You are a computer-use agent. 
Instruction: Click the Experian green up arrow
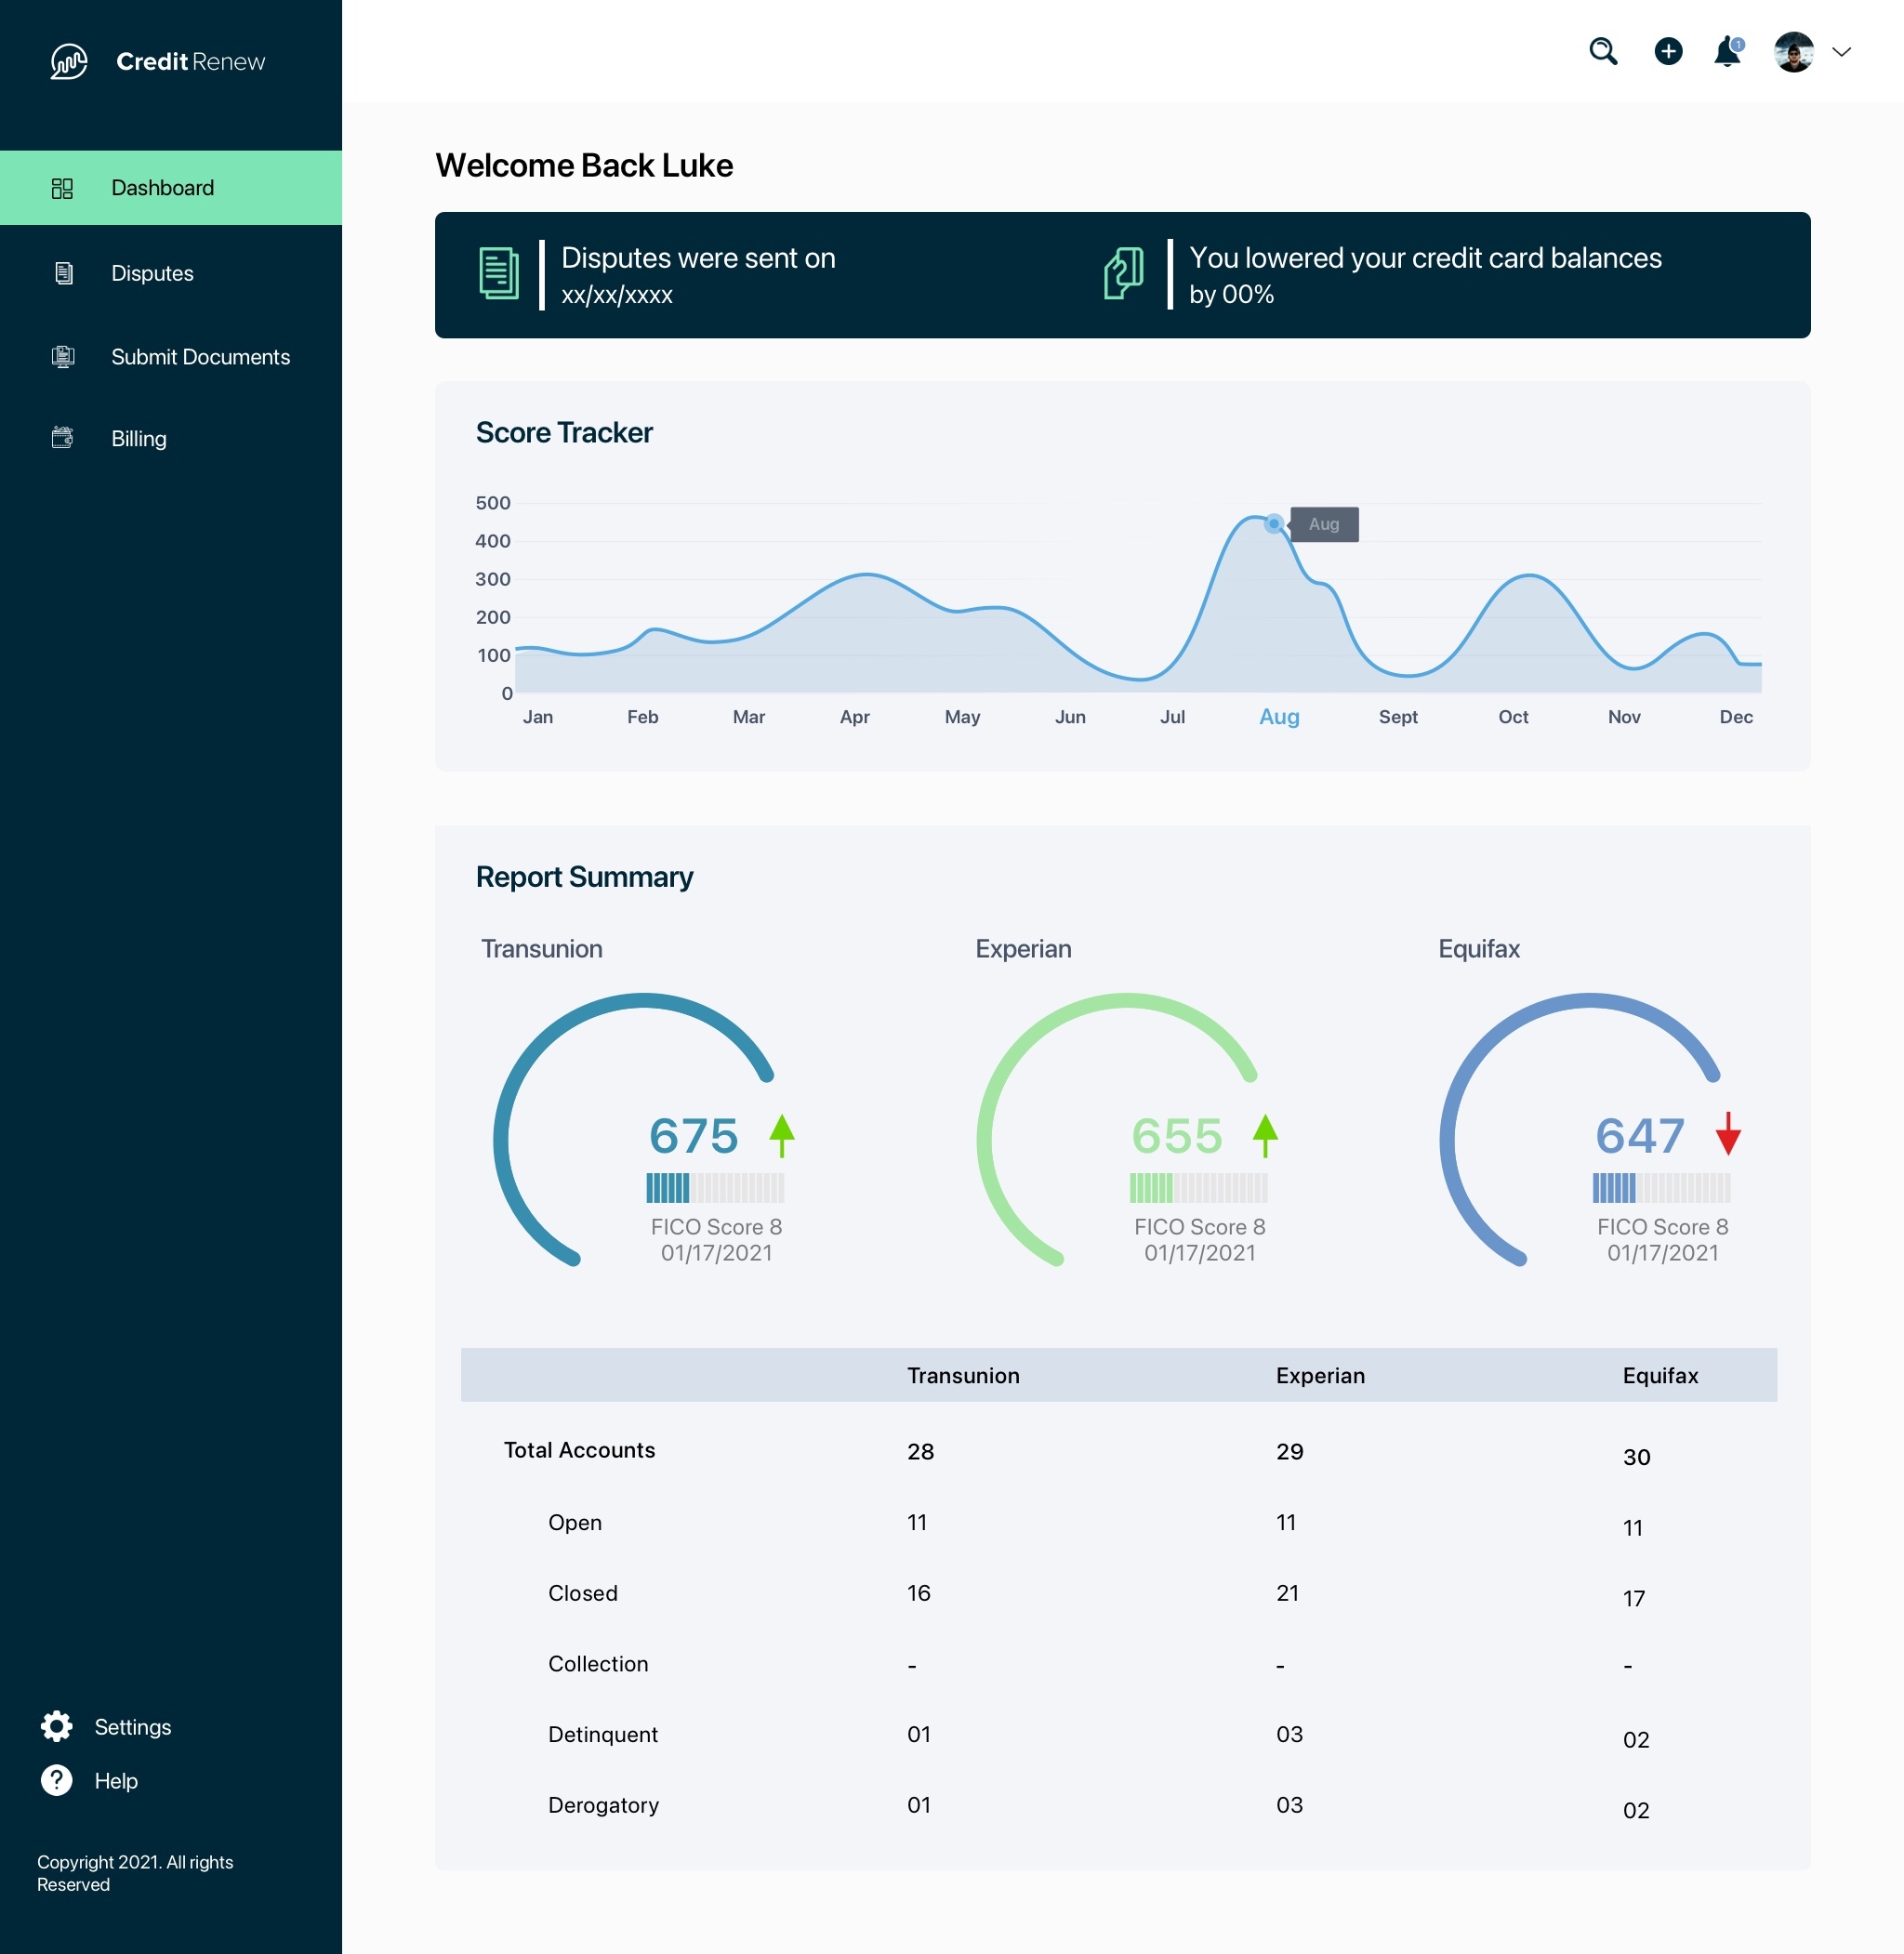1265,1135
